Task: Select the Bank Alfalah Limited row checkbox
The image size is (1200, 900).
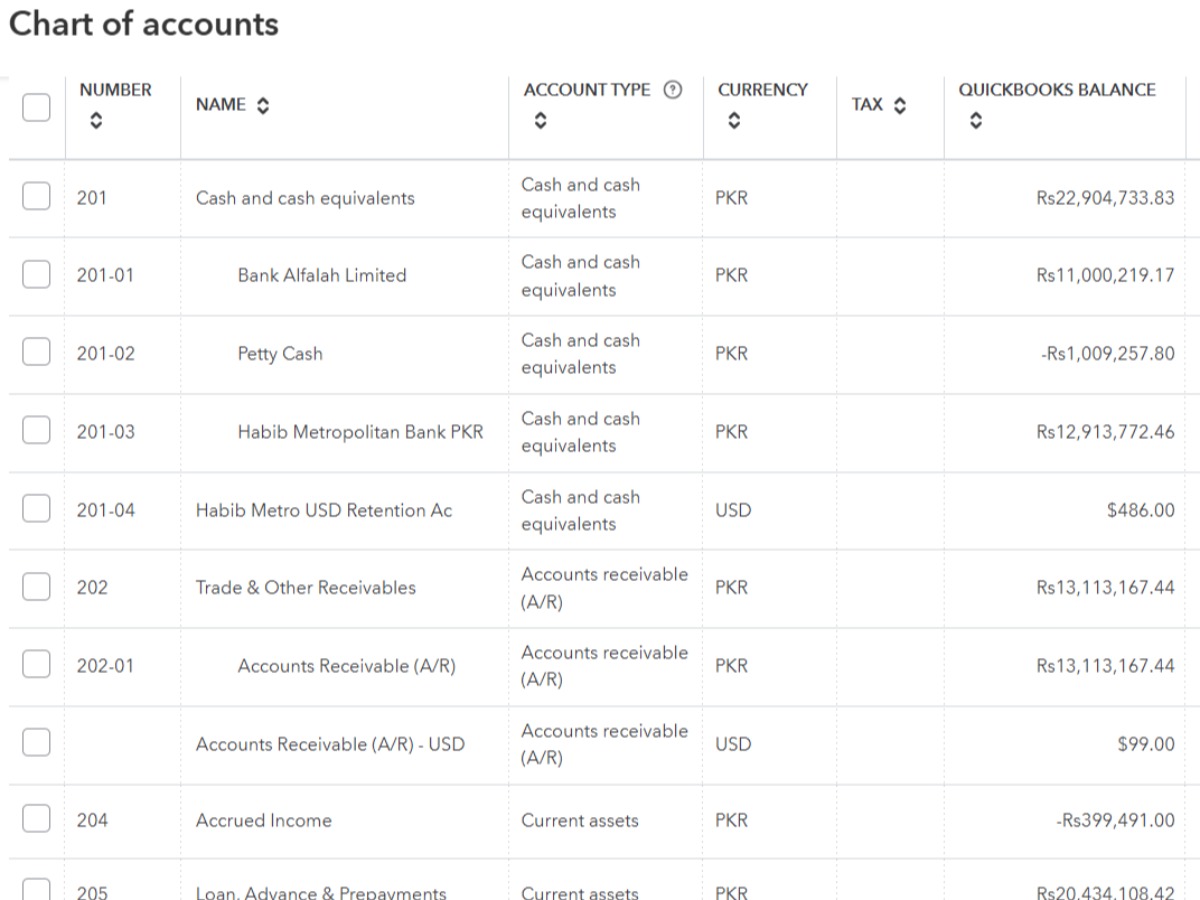Action: point(37,275)
